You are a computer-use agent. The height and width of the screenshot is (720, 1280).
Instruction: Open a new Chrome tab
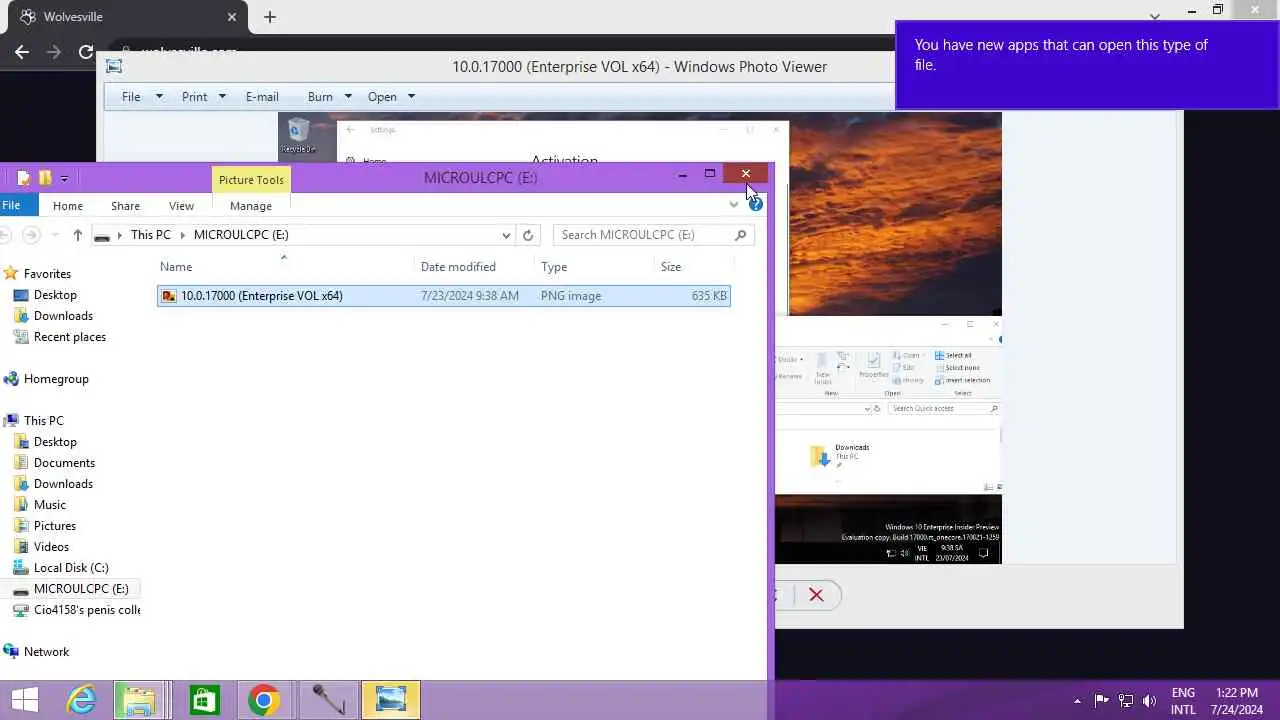(x=270, y=17)
